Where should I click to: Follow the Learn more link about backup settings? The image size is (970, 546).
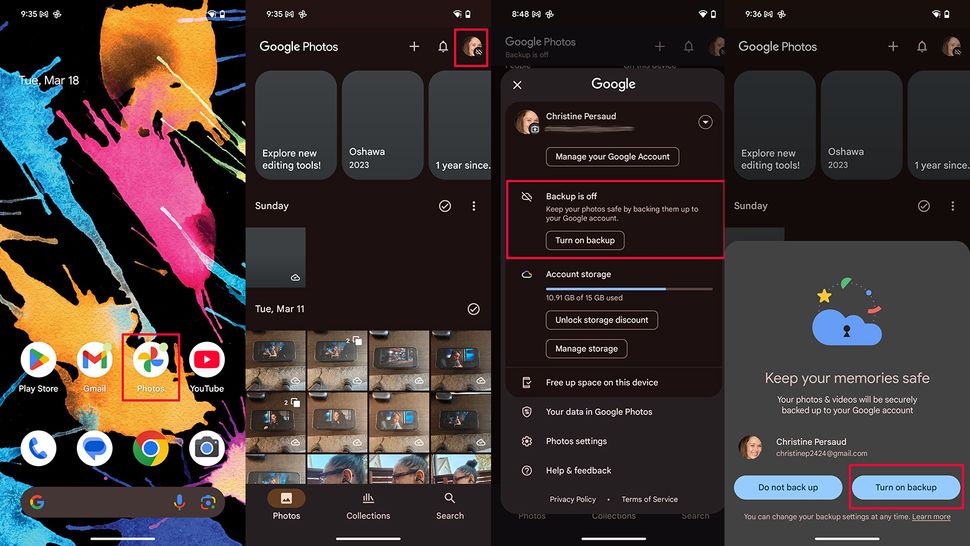click(931, 517)
